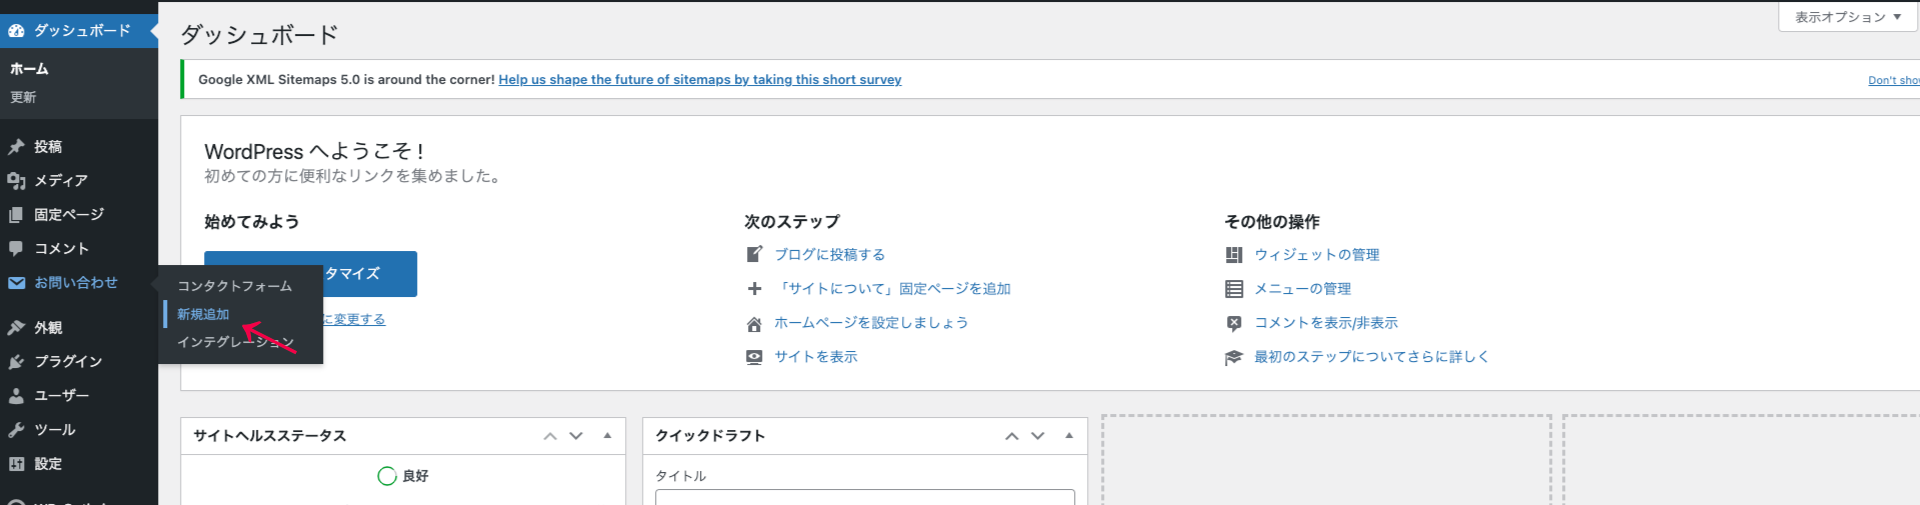Move クイックドラフト panel down
The width and height of the screenshot is (1920, 505).
pos(1038,436)
